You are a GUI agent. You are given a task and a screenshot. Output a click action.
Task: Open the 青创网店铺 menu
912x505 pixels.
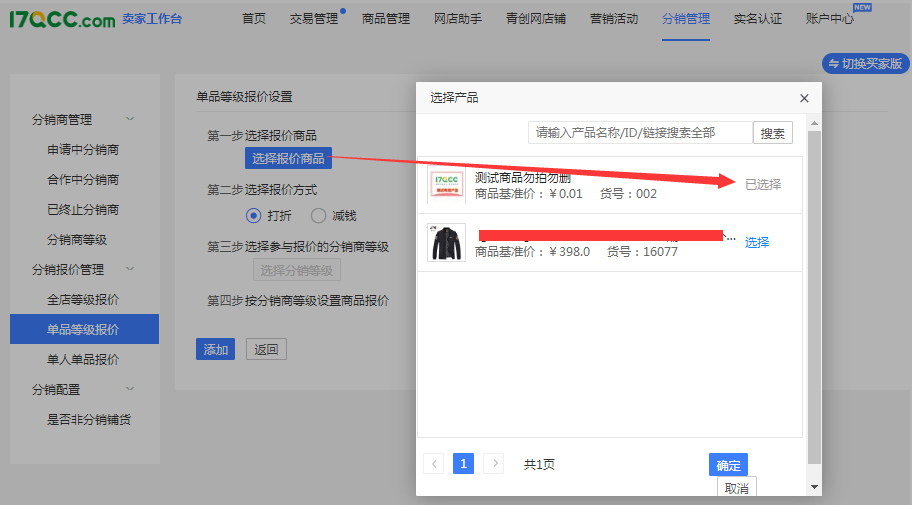(536, 19)
